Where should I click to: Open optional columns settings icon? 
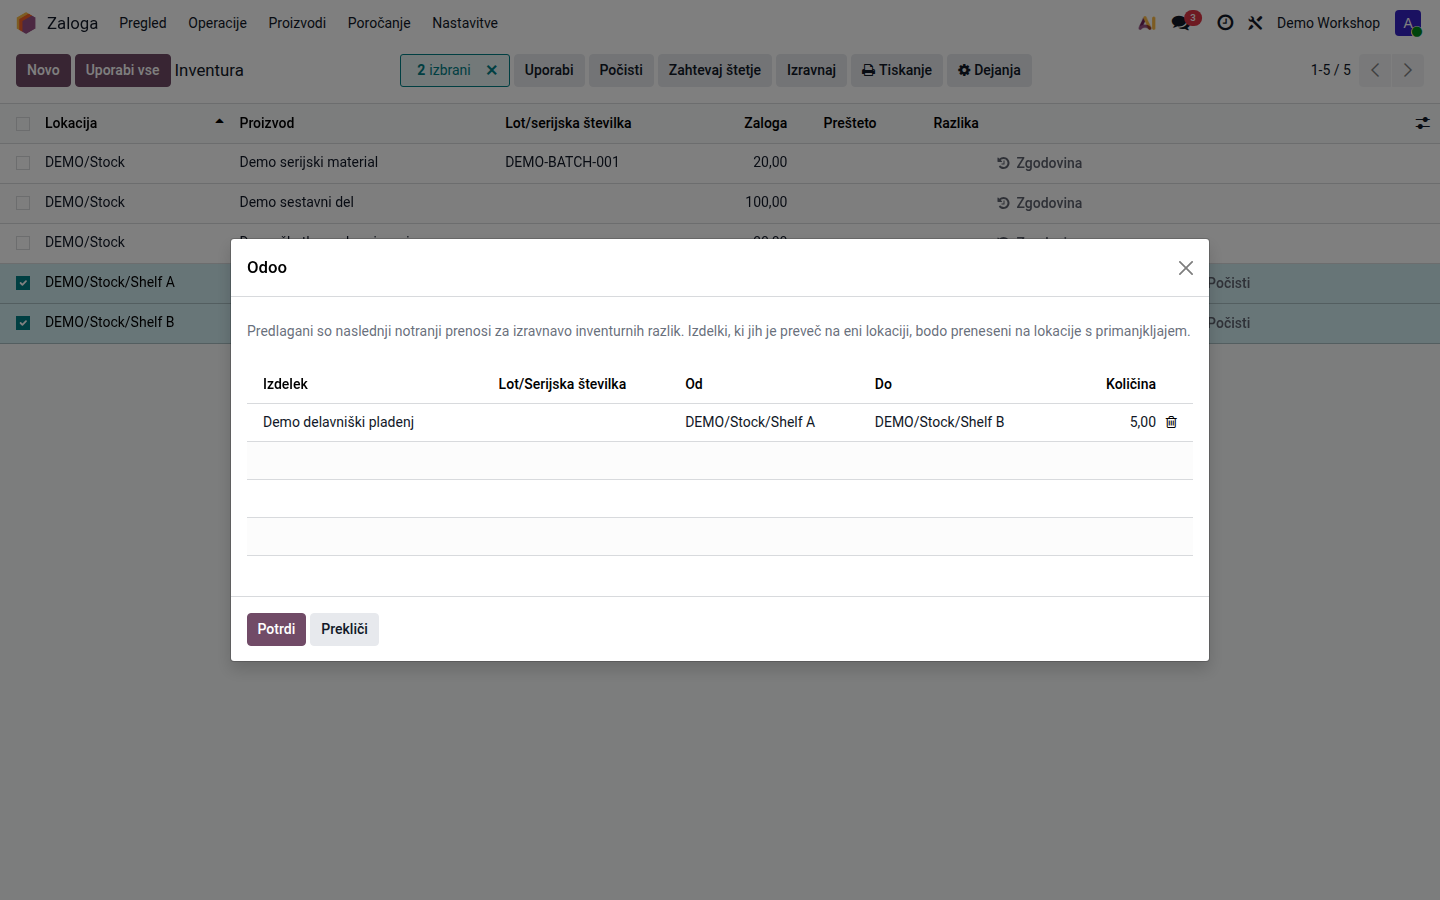[1422, 123]
